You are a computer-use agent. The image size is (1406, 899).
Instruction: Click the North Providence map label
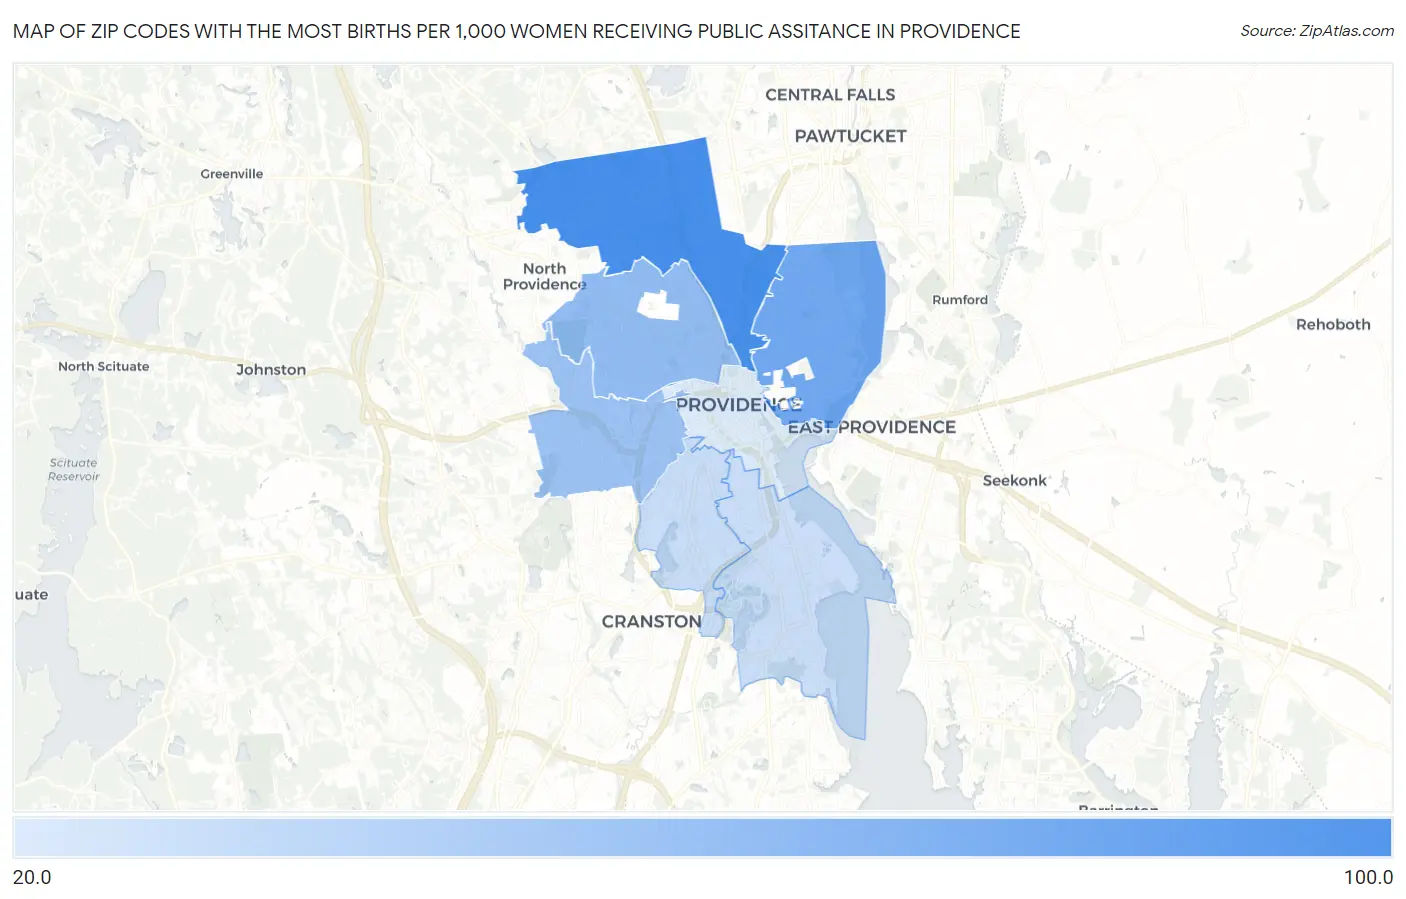tap(544, 276)
